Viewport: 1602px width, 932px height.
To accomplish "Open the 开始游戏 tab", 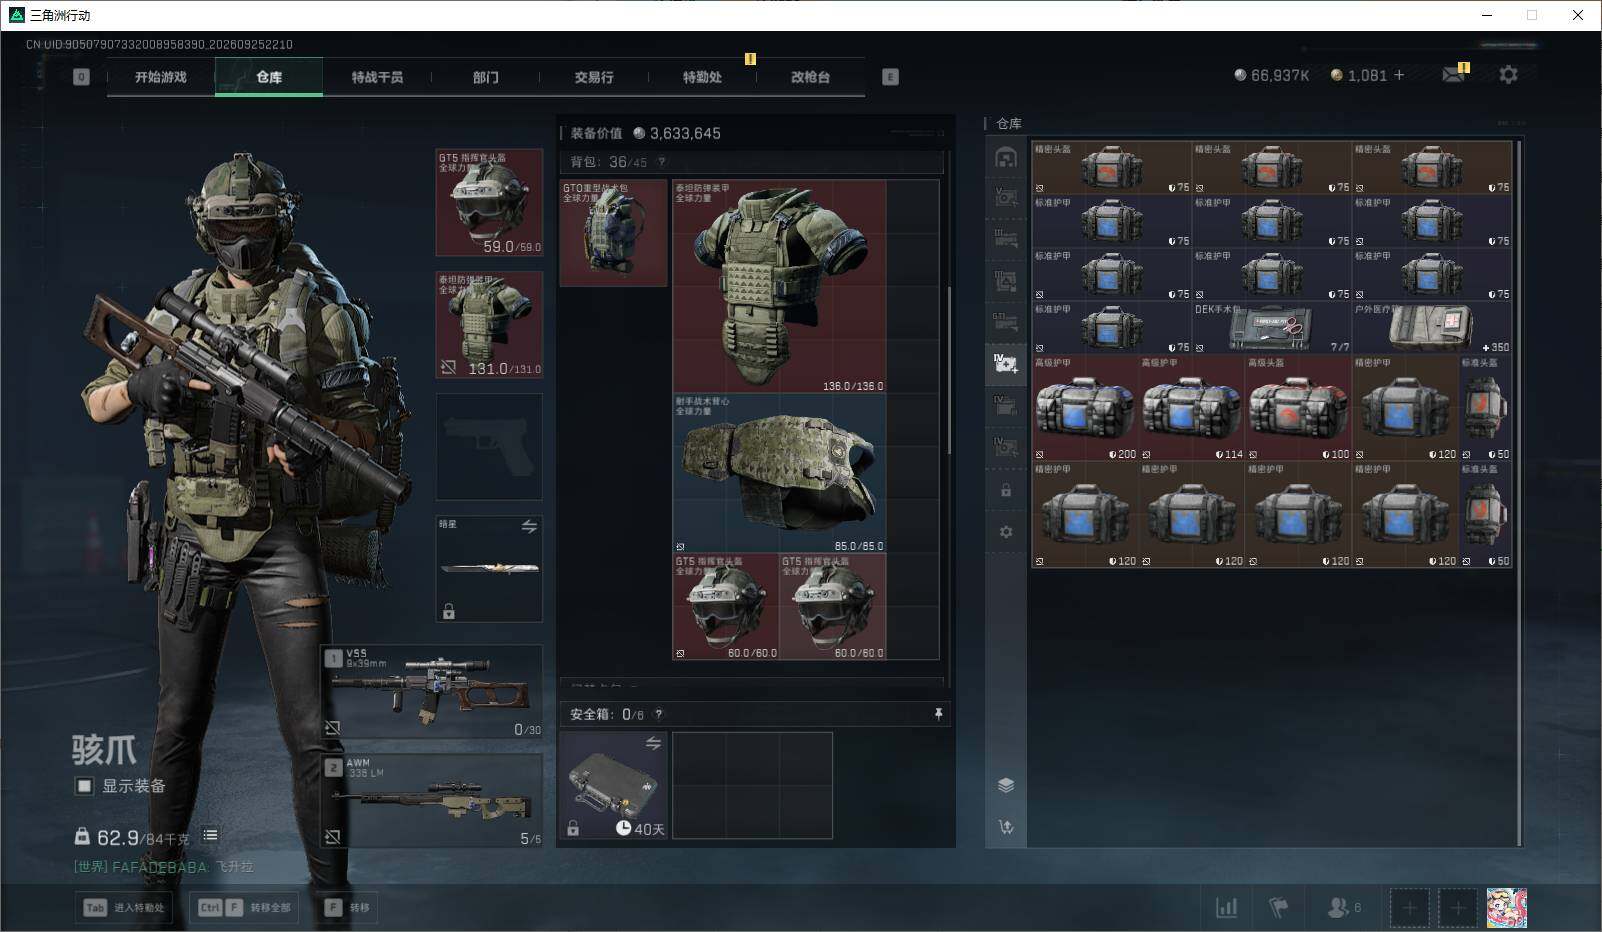I will 161,77.
